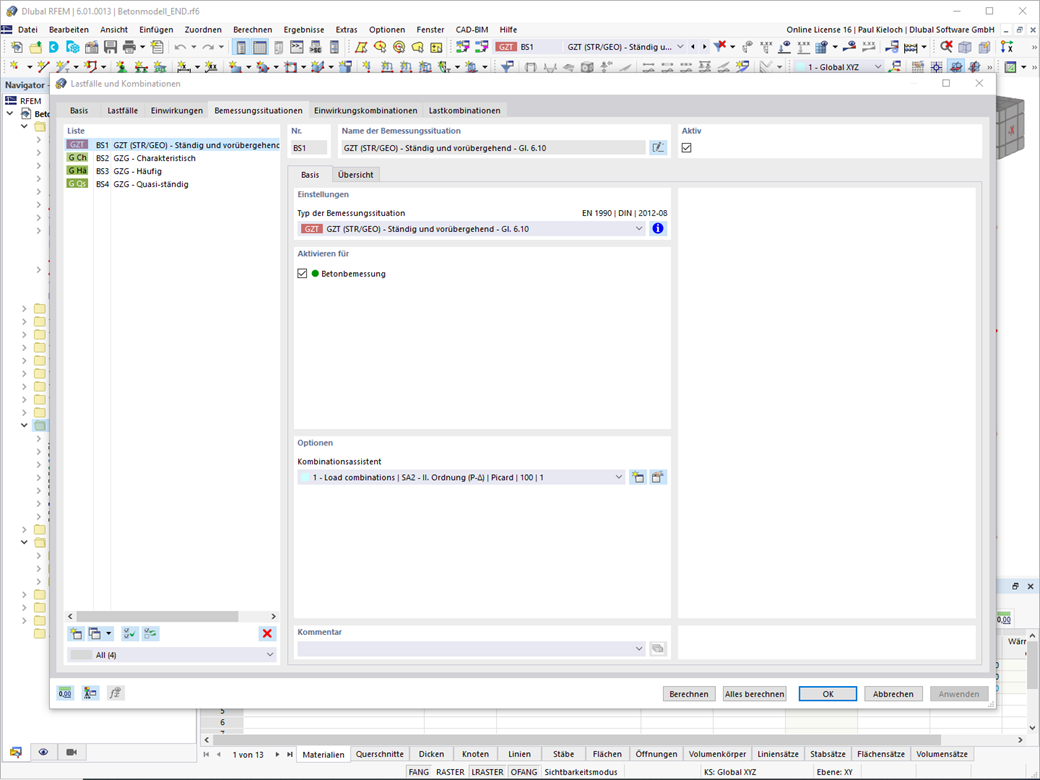1040x780 pixels.
Task: Click the undo arrow in toolbar
Action: pyautogui.click(x=180, y=47)
